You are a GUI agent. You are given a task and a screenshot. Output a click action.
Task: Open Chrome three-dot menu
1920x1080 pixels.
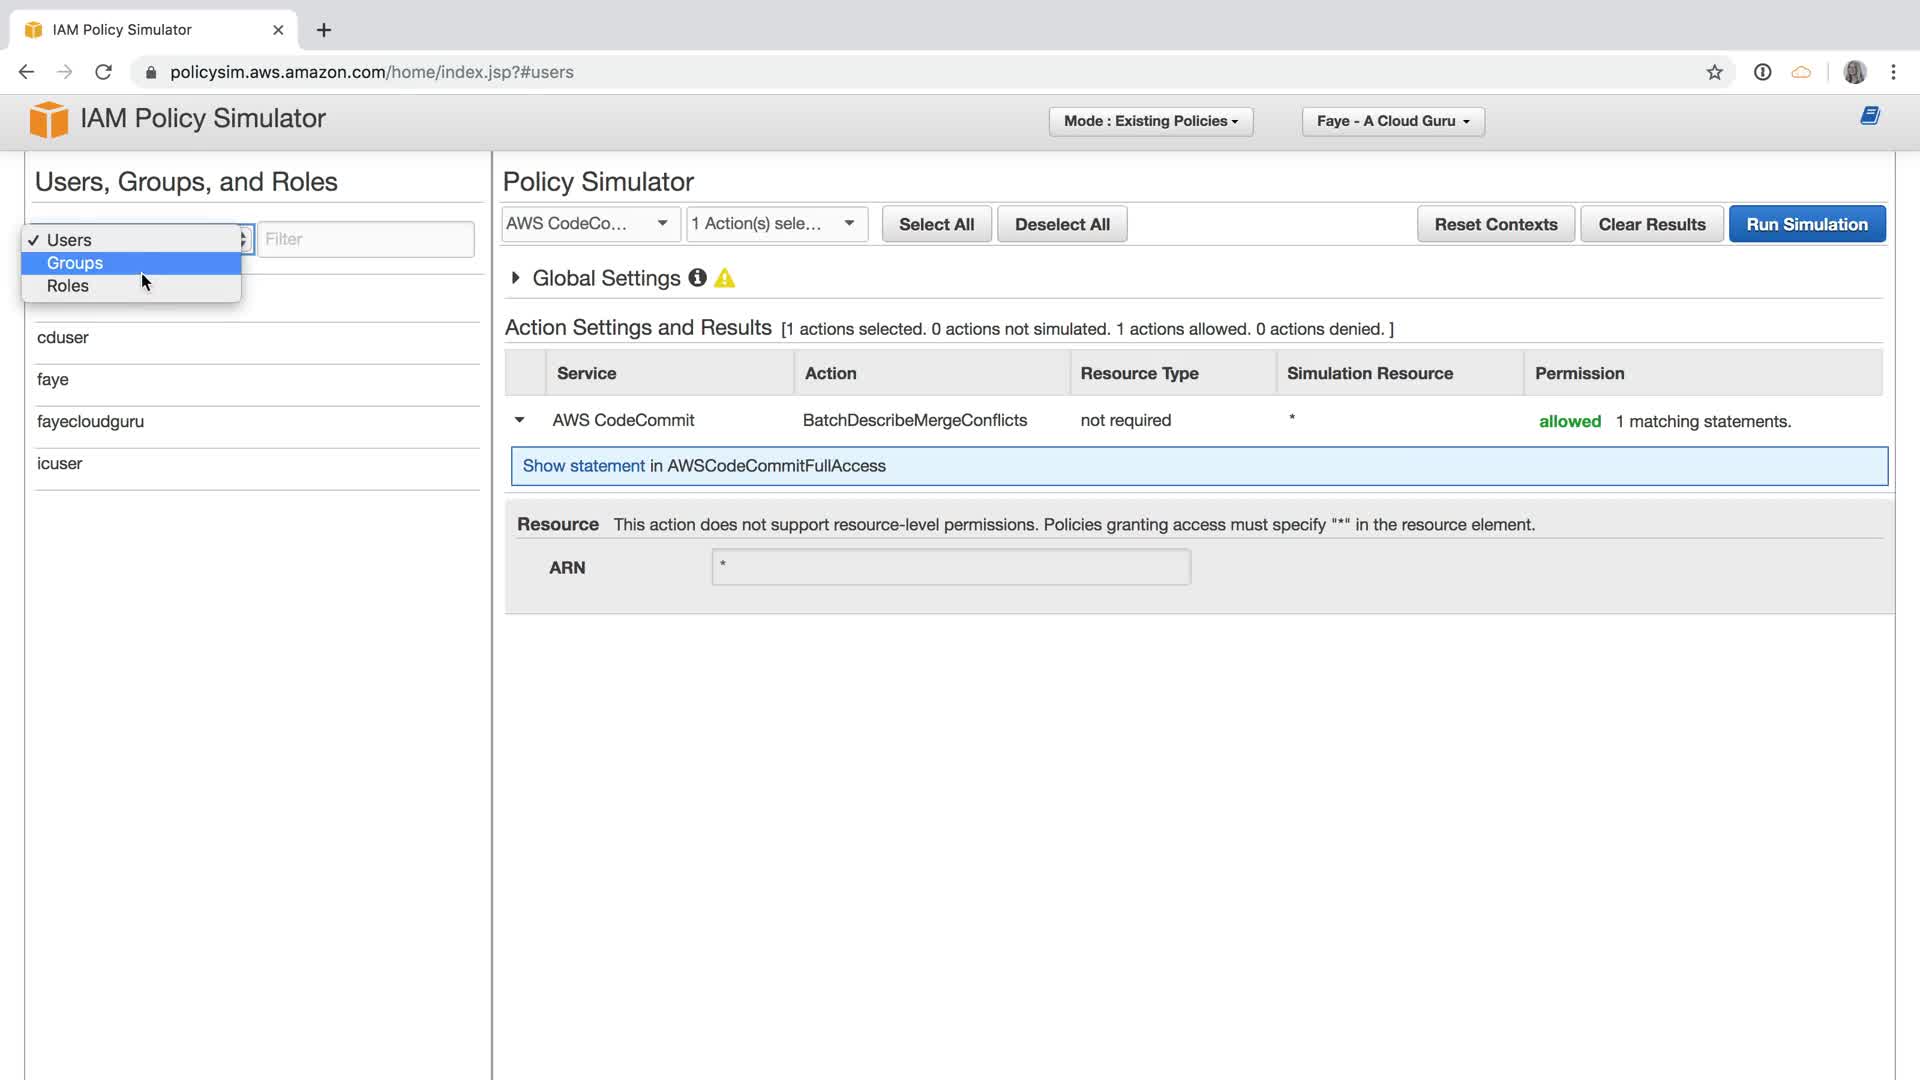tap(1892, 72)
